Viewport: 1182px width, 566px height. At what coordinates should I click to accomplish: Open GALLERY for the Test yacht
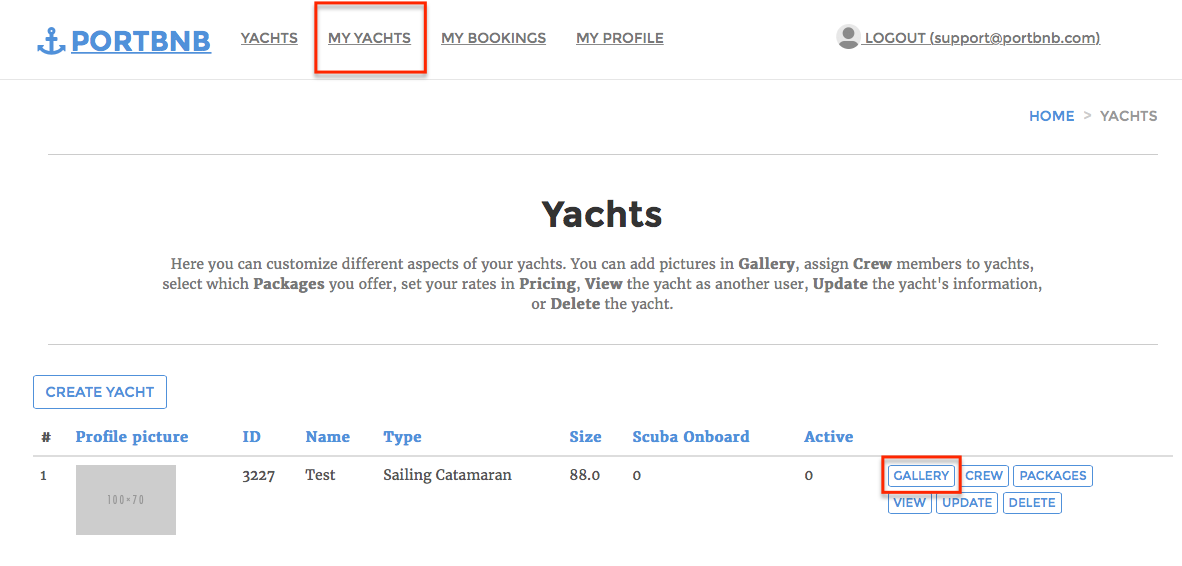(921, 476)
